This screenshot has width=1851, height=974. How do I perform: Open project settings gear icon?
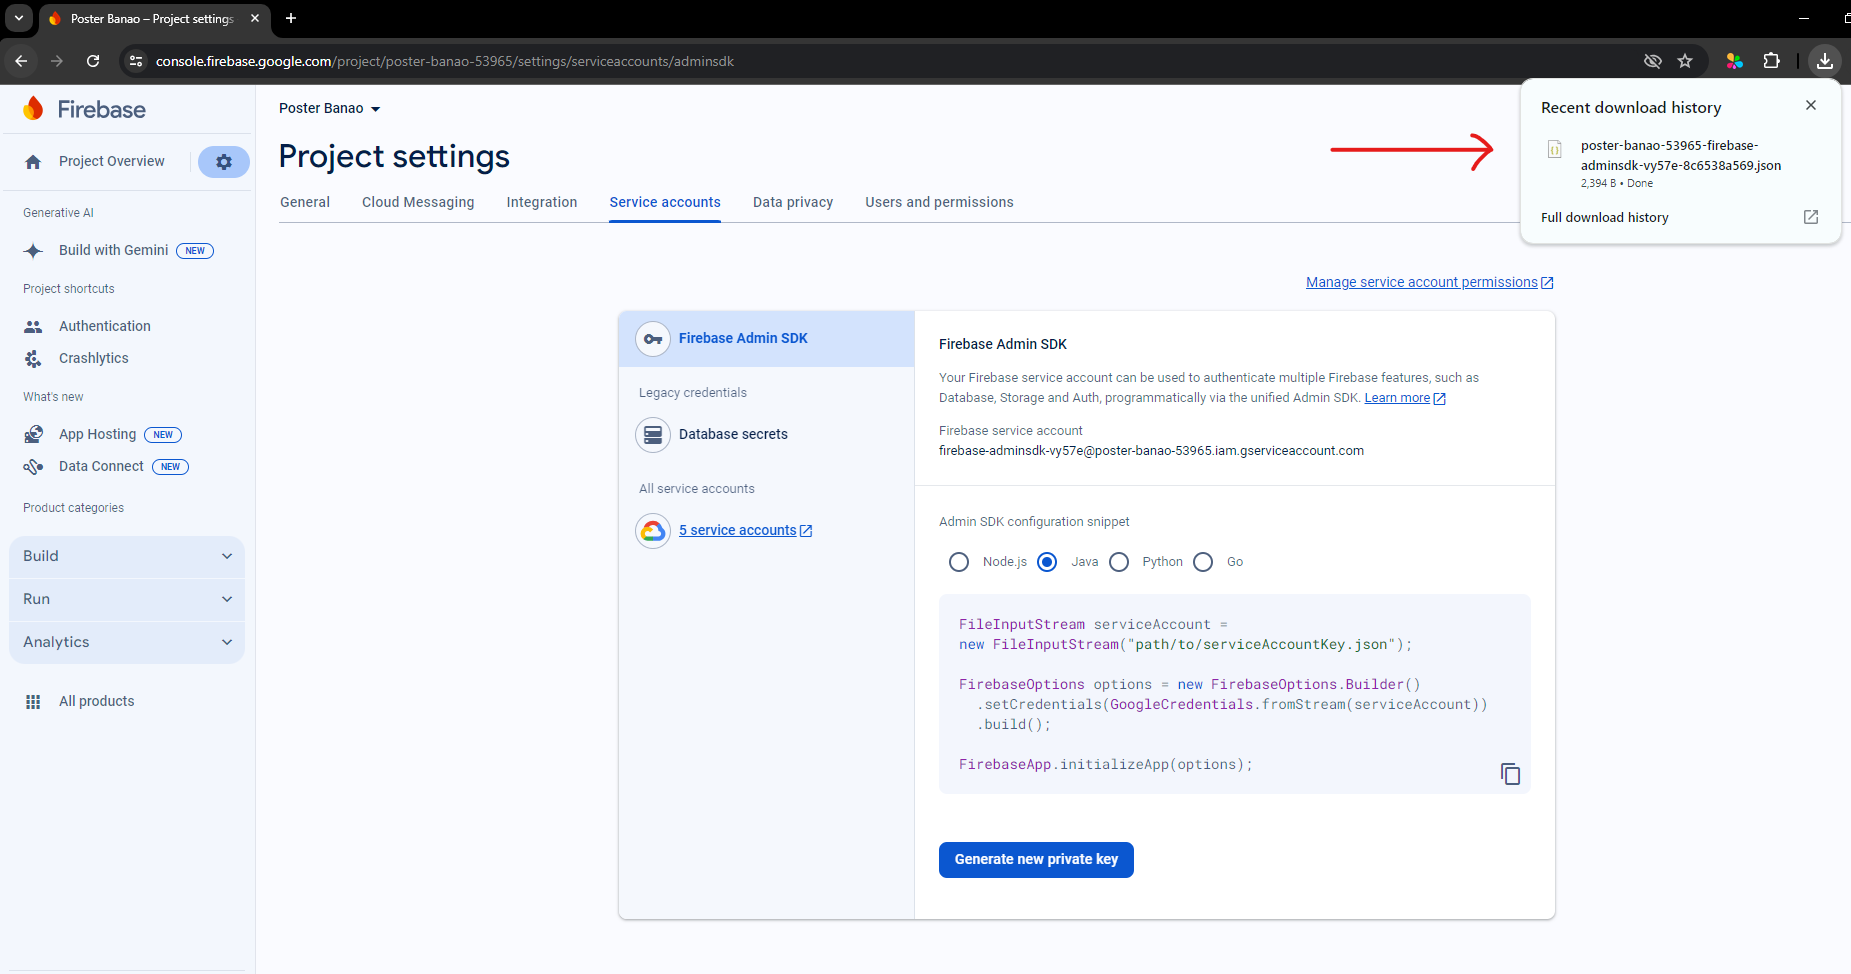tap(224, 162)
